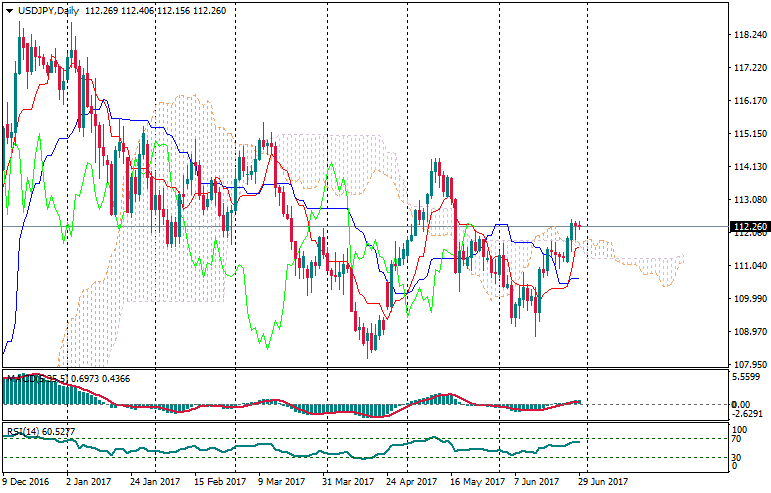Click the 9 Dec 2016 date label

pyautogui.click(x=27, y=482)
